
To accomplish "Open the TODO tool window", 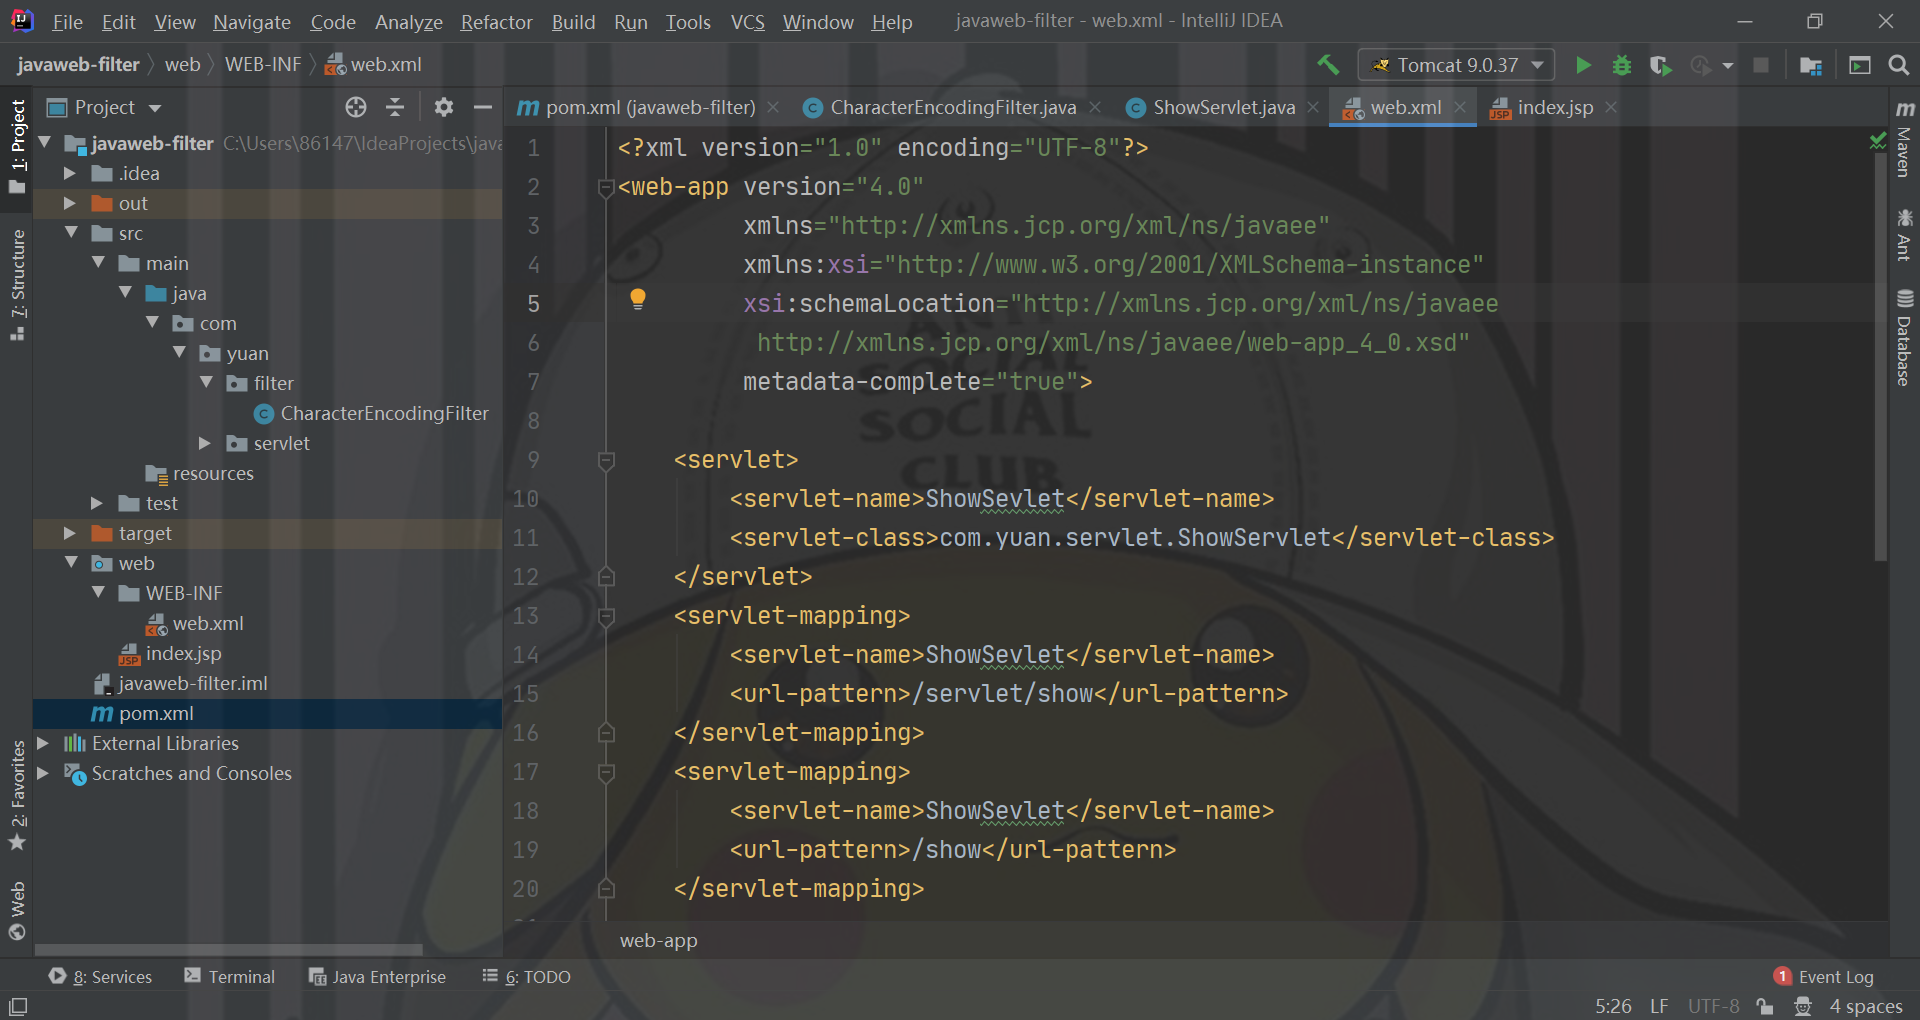I will 526,977.
